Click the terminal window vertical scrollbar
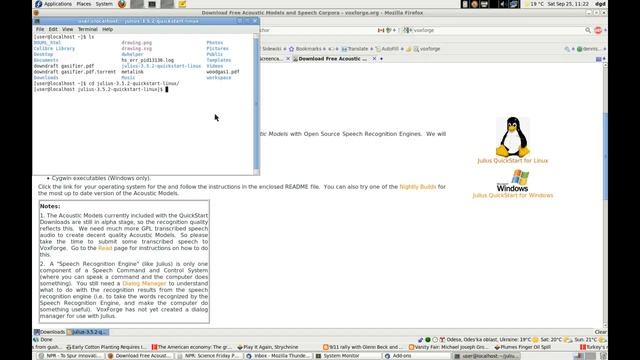640x360 pixels. point(256,104)
